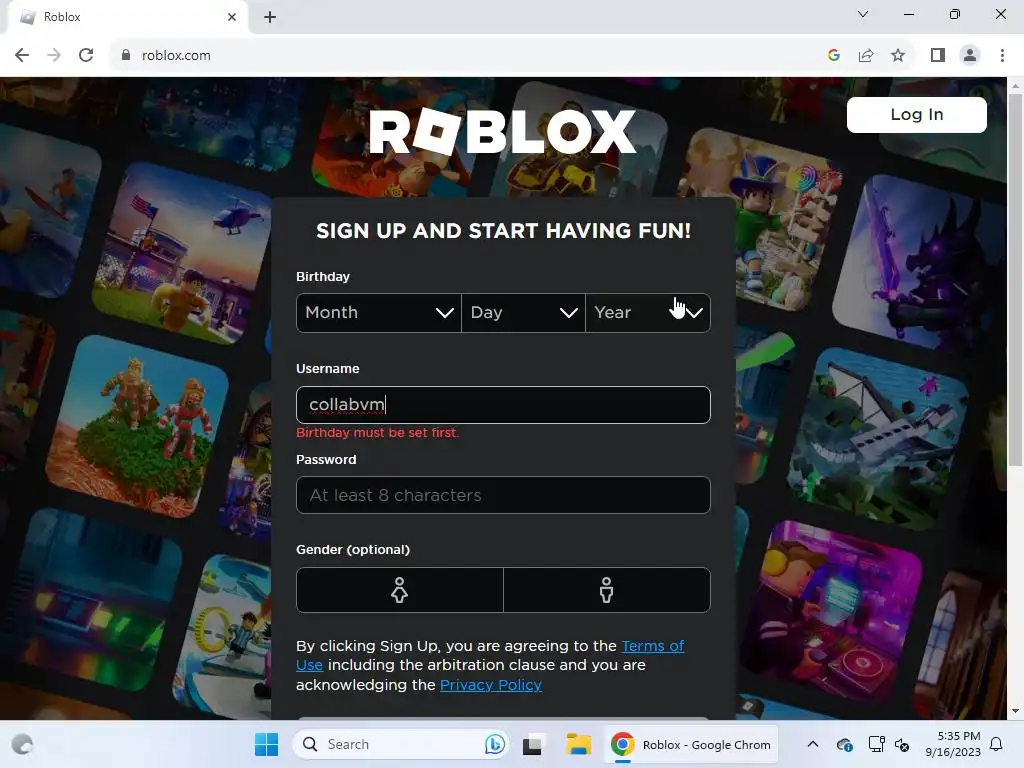The image size is (1024, 768).
Task: Click the padlock site info icon
Action: [126, 56]
